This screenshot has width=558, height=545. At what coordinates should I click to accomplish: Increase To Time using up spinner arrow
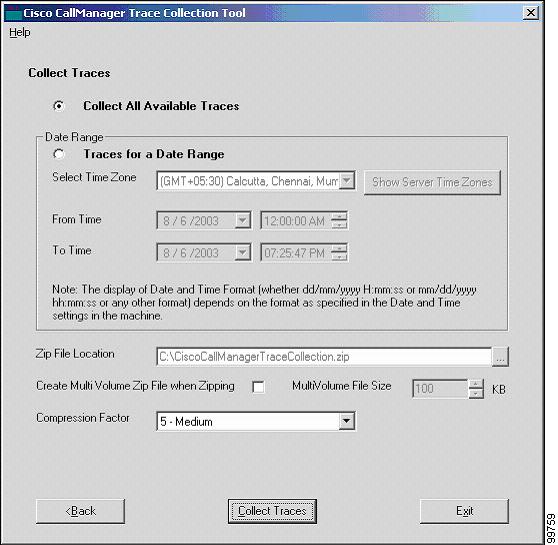click(339, 248)
